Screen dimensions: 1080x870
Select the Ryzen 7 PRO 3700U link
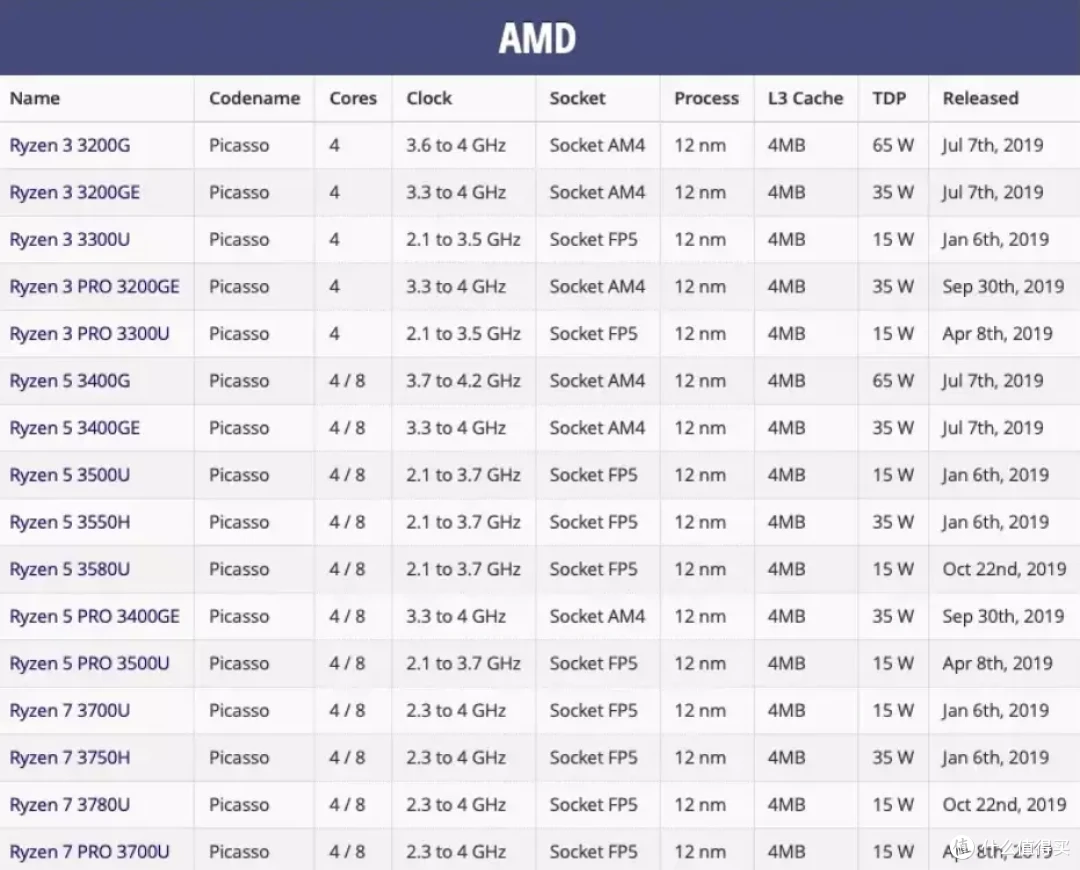[x=90, y=852]
